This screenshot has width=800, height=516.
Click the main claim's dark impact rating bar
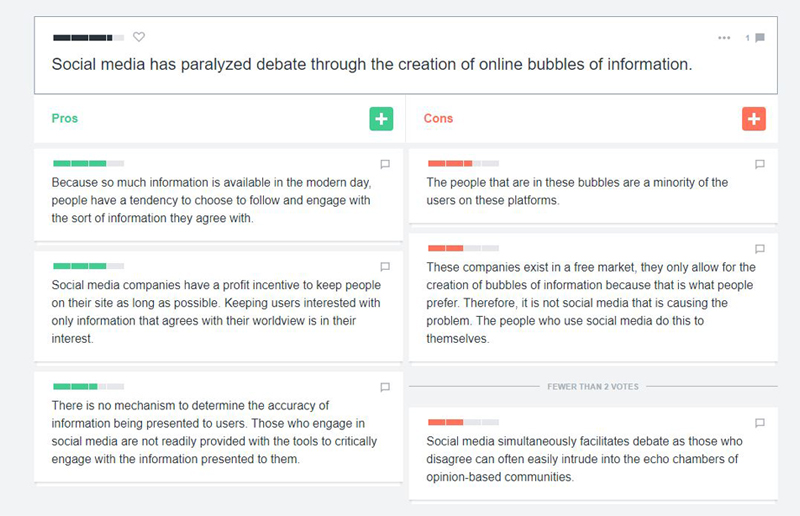pos(88,37)
